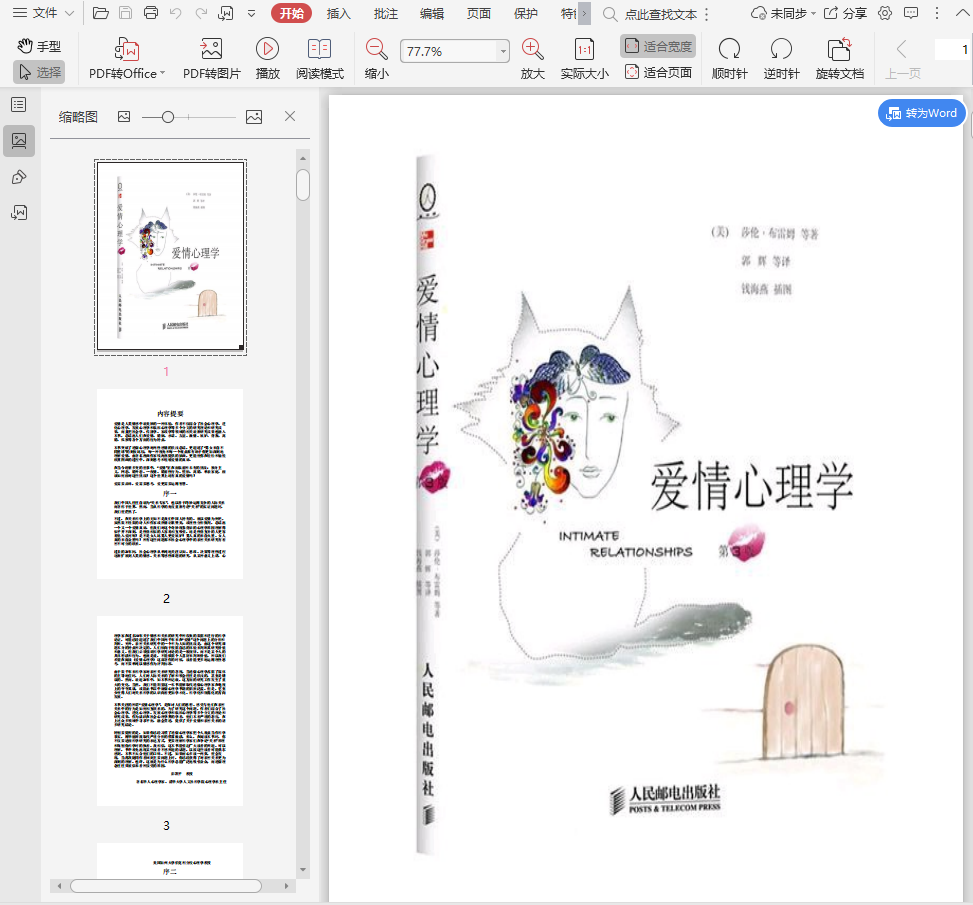Click the redo arrow
The width and height of the screenshot is (973, 905).
coord(201,13)
